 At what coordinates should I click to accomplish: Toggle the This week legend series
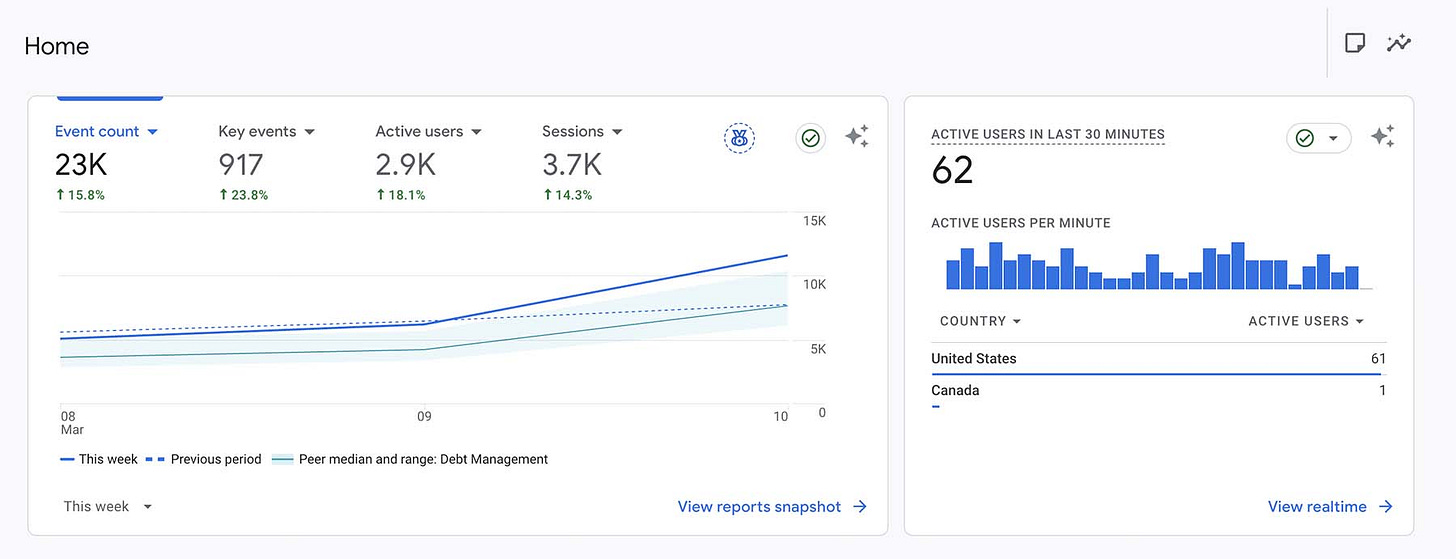99,459
